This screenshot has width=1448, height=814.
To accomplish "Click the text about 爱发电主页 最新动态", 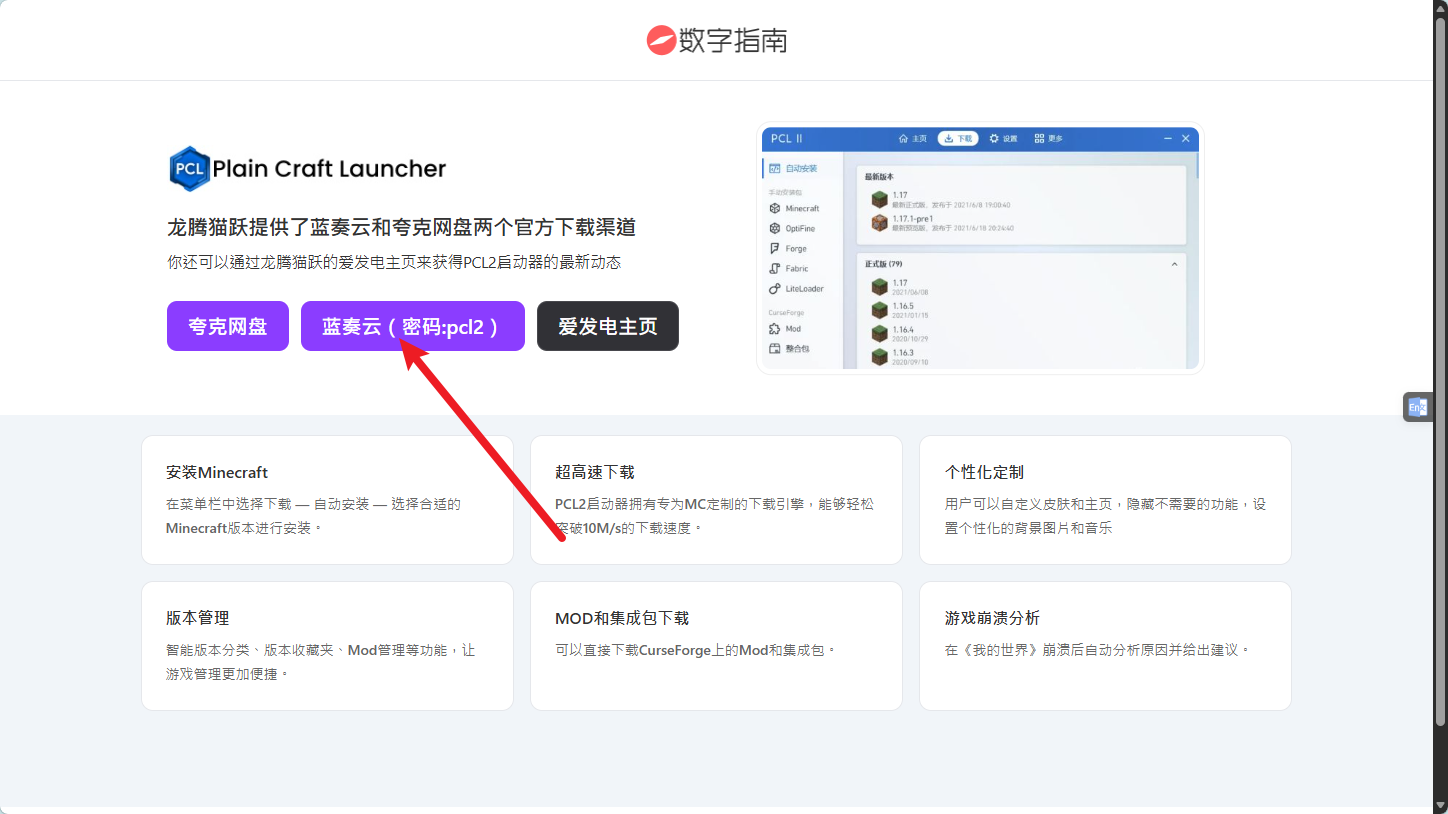I will (394, 262).
